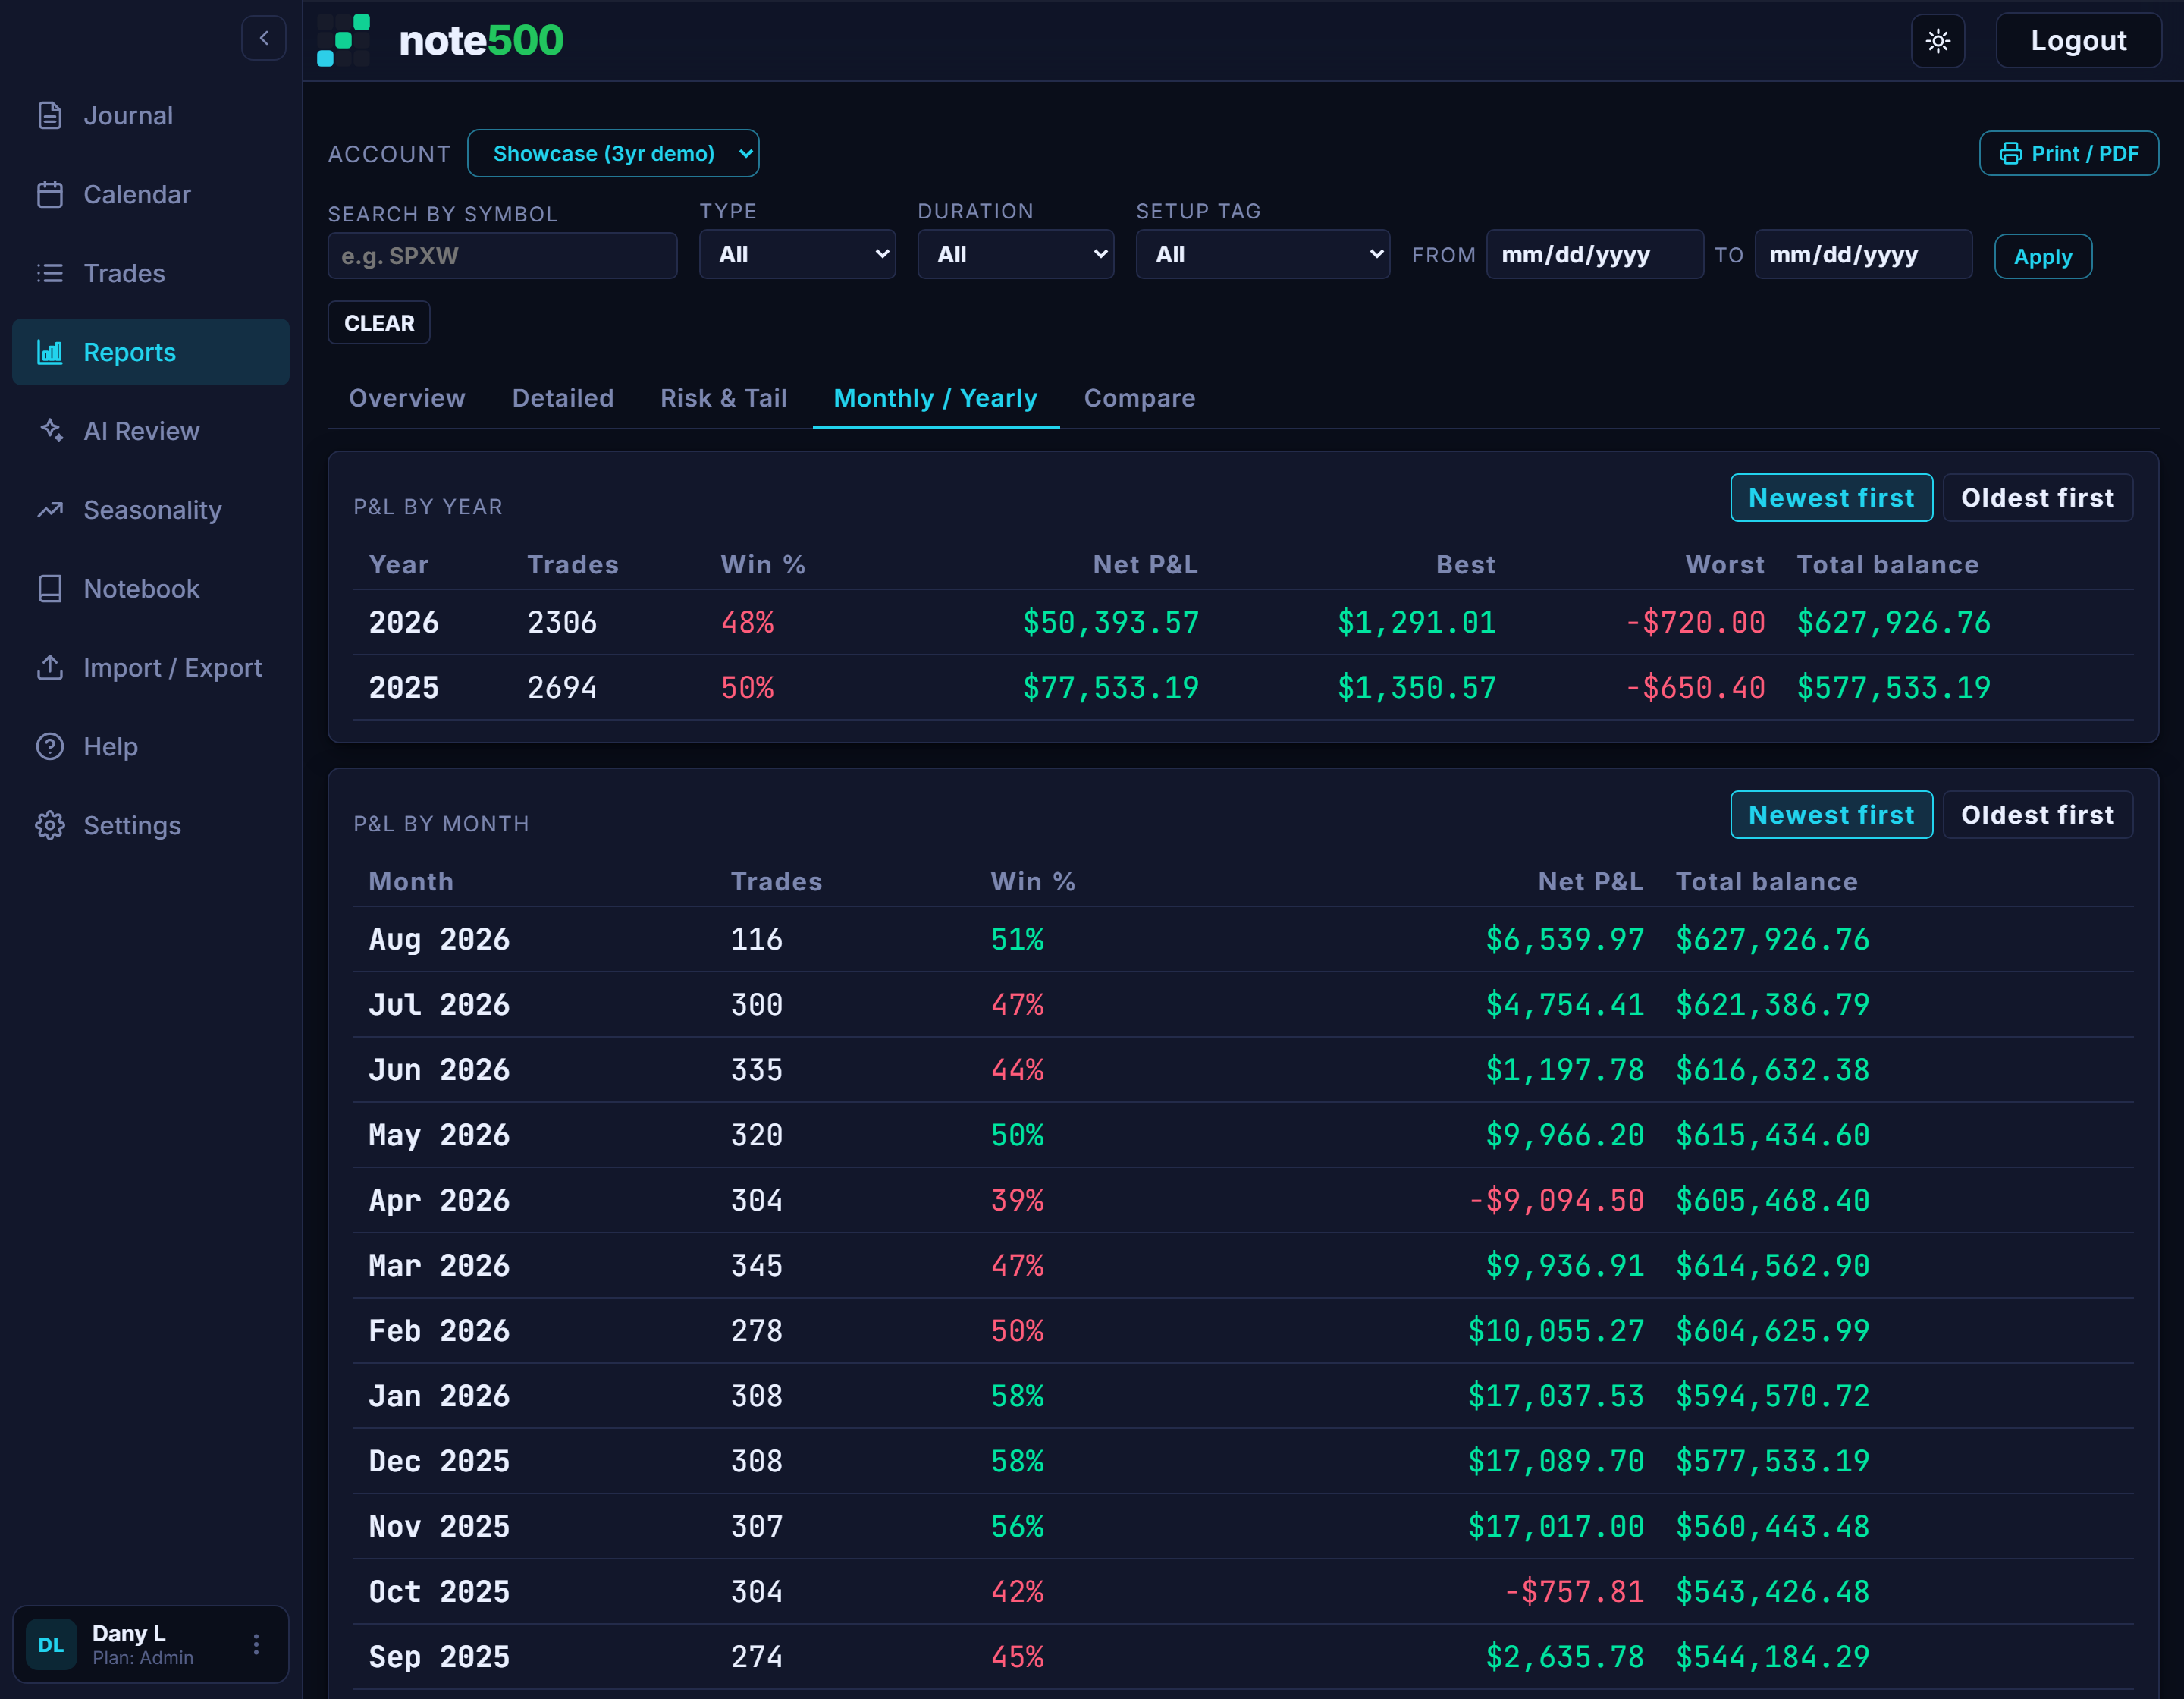Open Import / Export from the sidebar
Image resolution: width=2184 pixels, height=1699 pixels.
pyautogui.click(x=151, y=667)
